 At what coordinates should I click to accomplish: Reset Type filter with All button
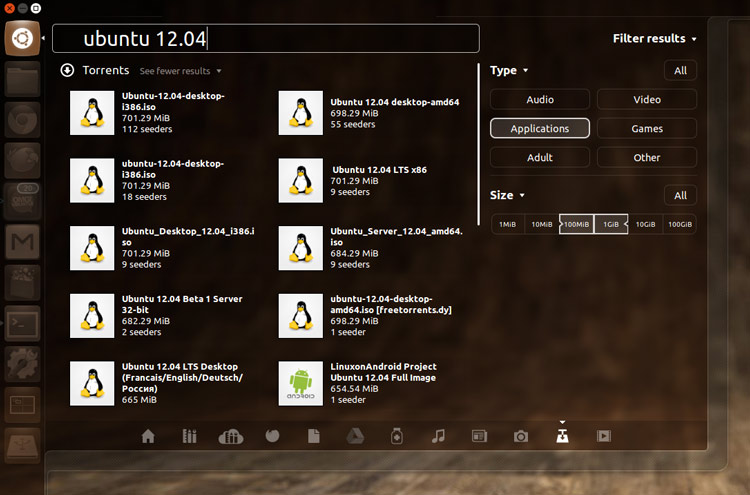coord(680,71)
